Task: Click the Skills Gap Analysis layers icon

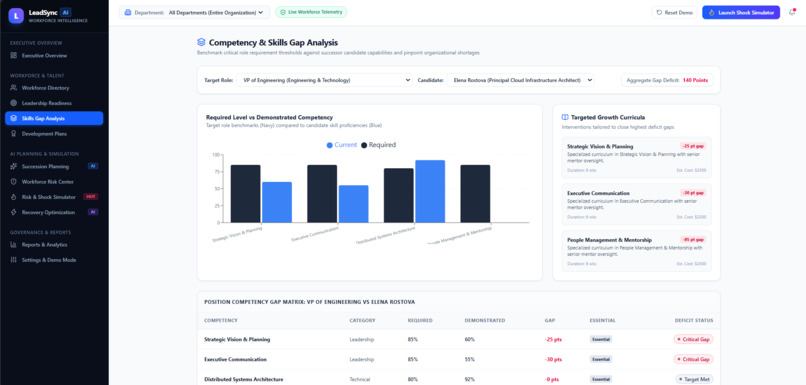Action: [x=13, y=118]
